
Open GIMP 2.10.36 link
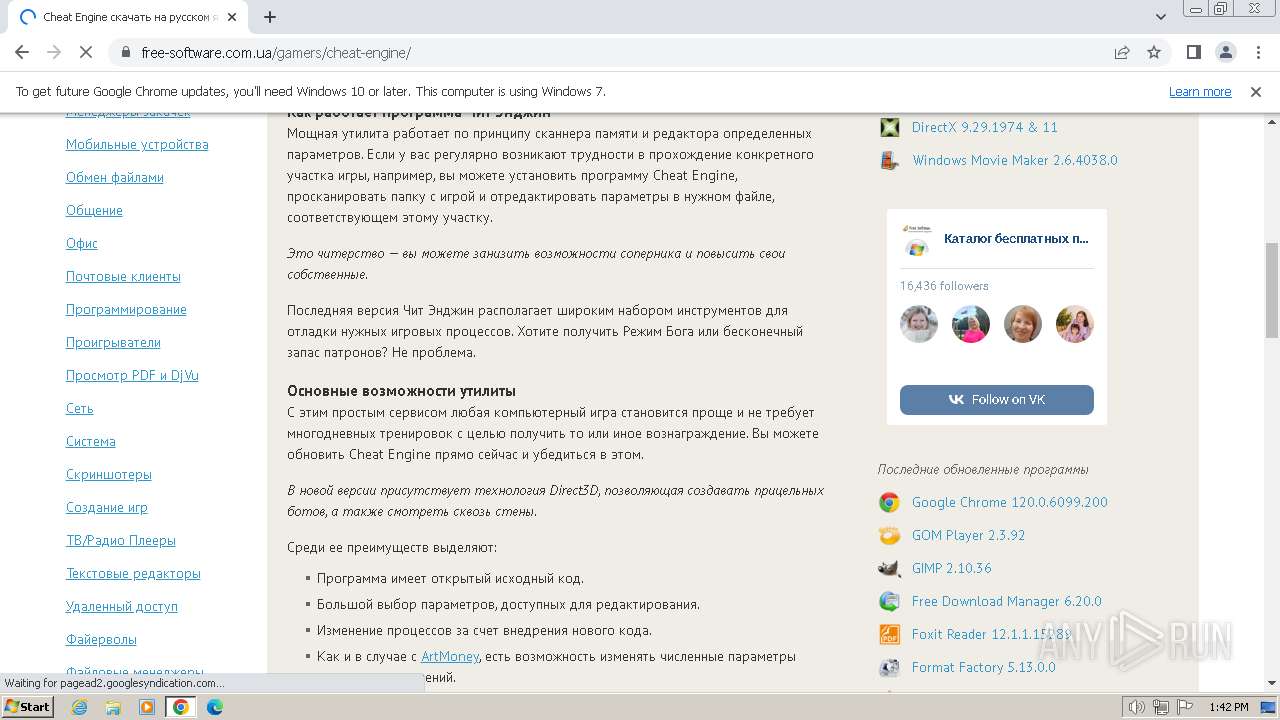click(x=952, y=568)
